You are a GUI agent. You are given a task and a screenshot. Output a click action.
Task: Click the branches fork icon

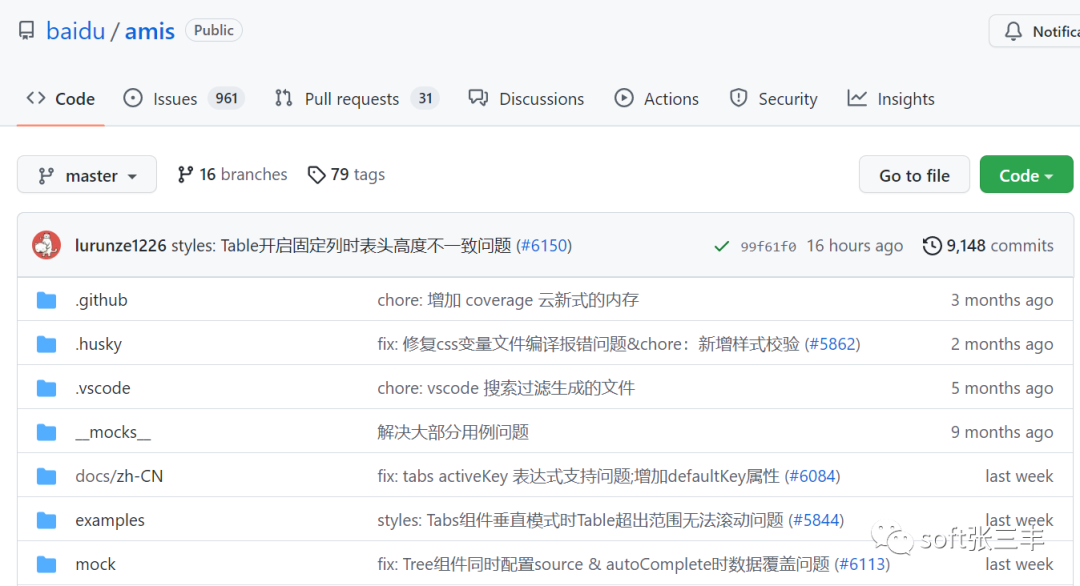185,175
